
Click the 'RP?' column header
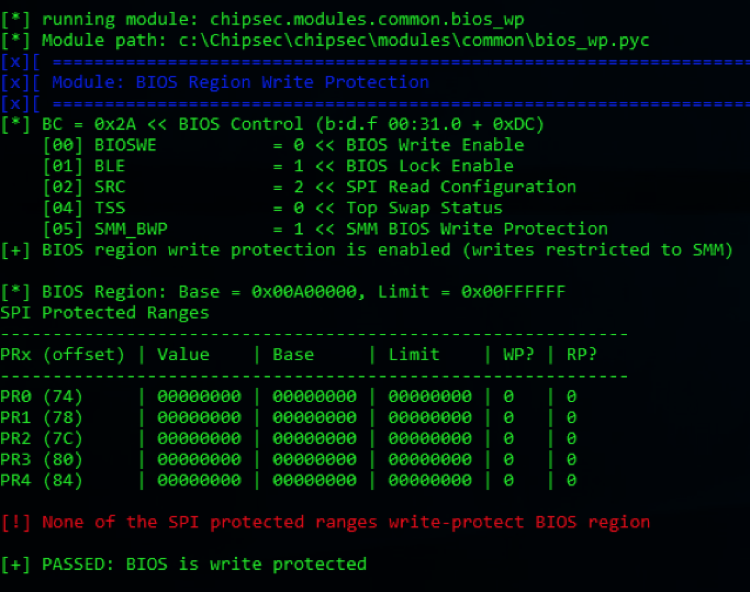[582, 354]
